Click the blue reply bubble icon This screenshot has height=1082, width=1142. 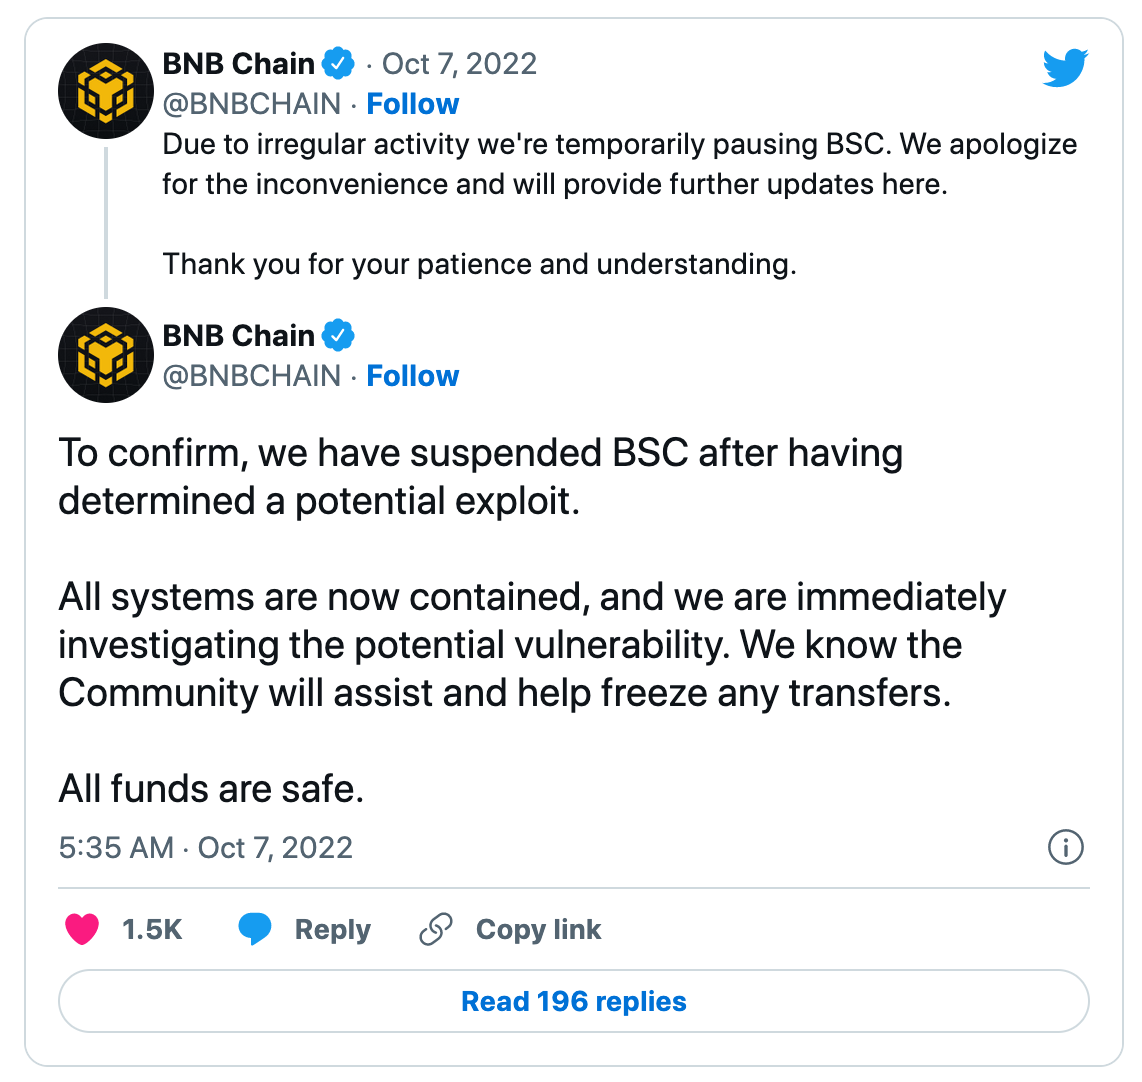pyautogui.click(x=255, y=929)
